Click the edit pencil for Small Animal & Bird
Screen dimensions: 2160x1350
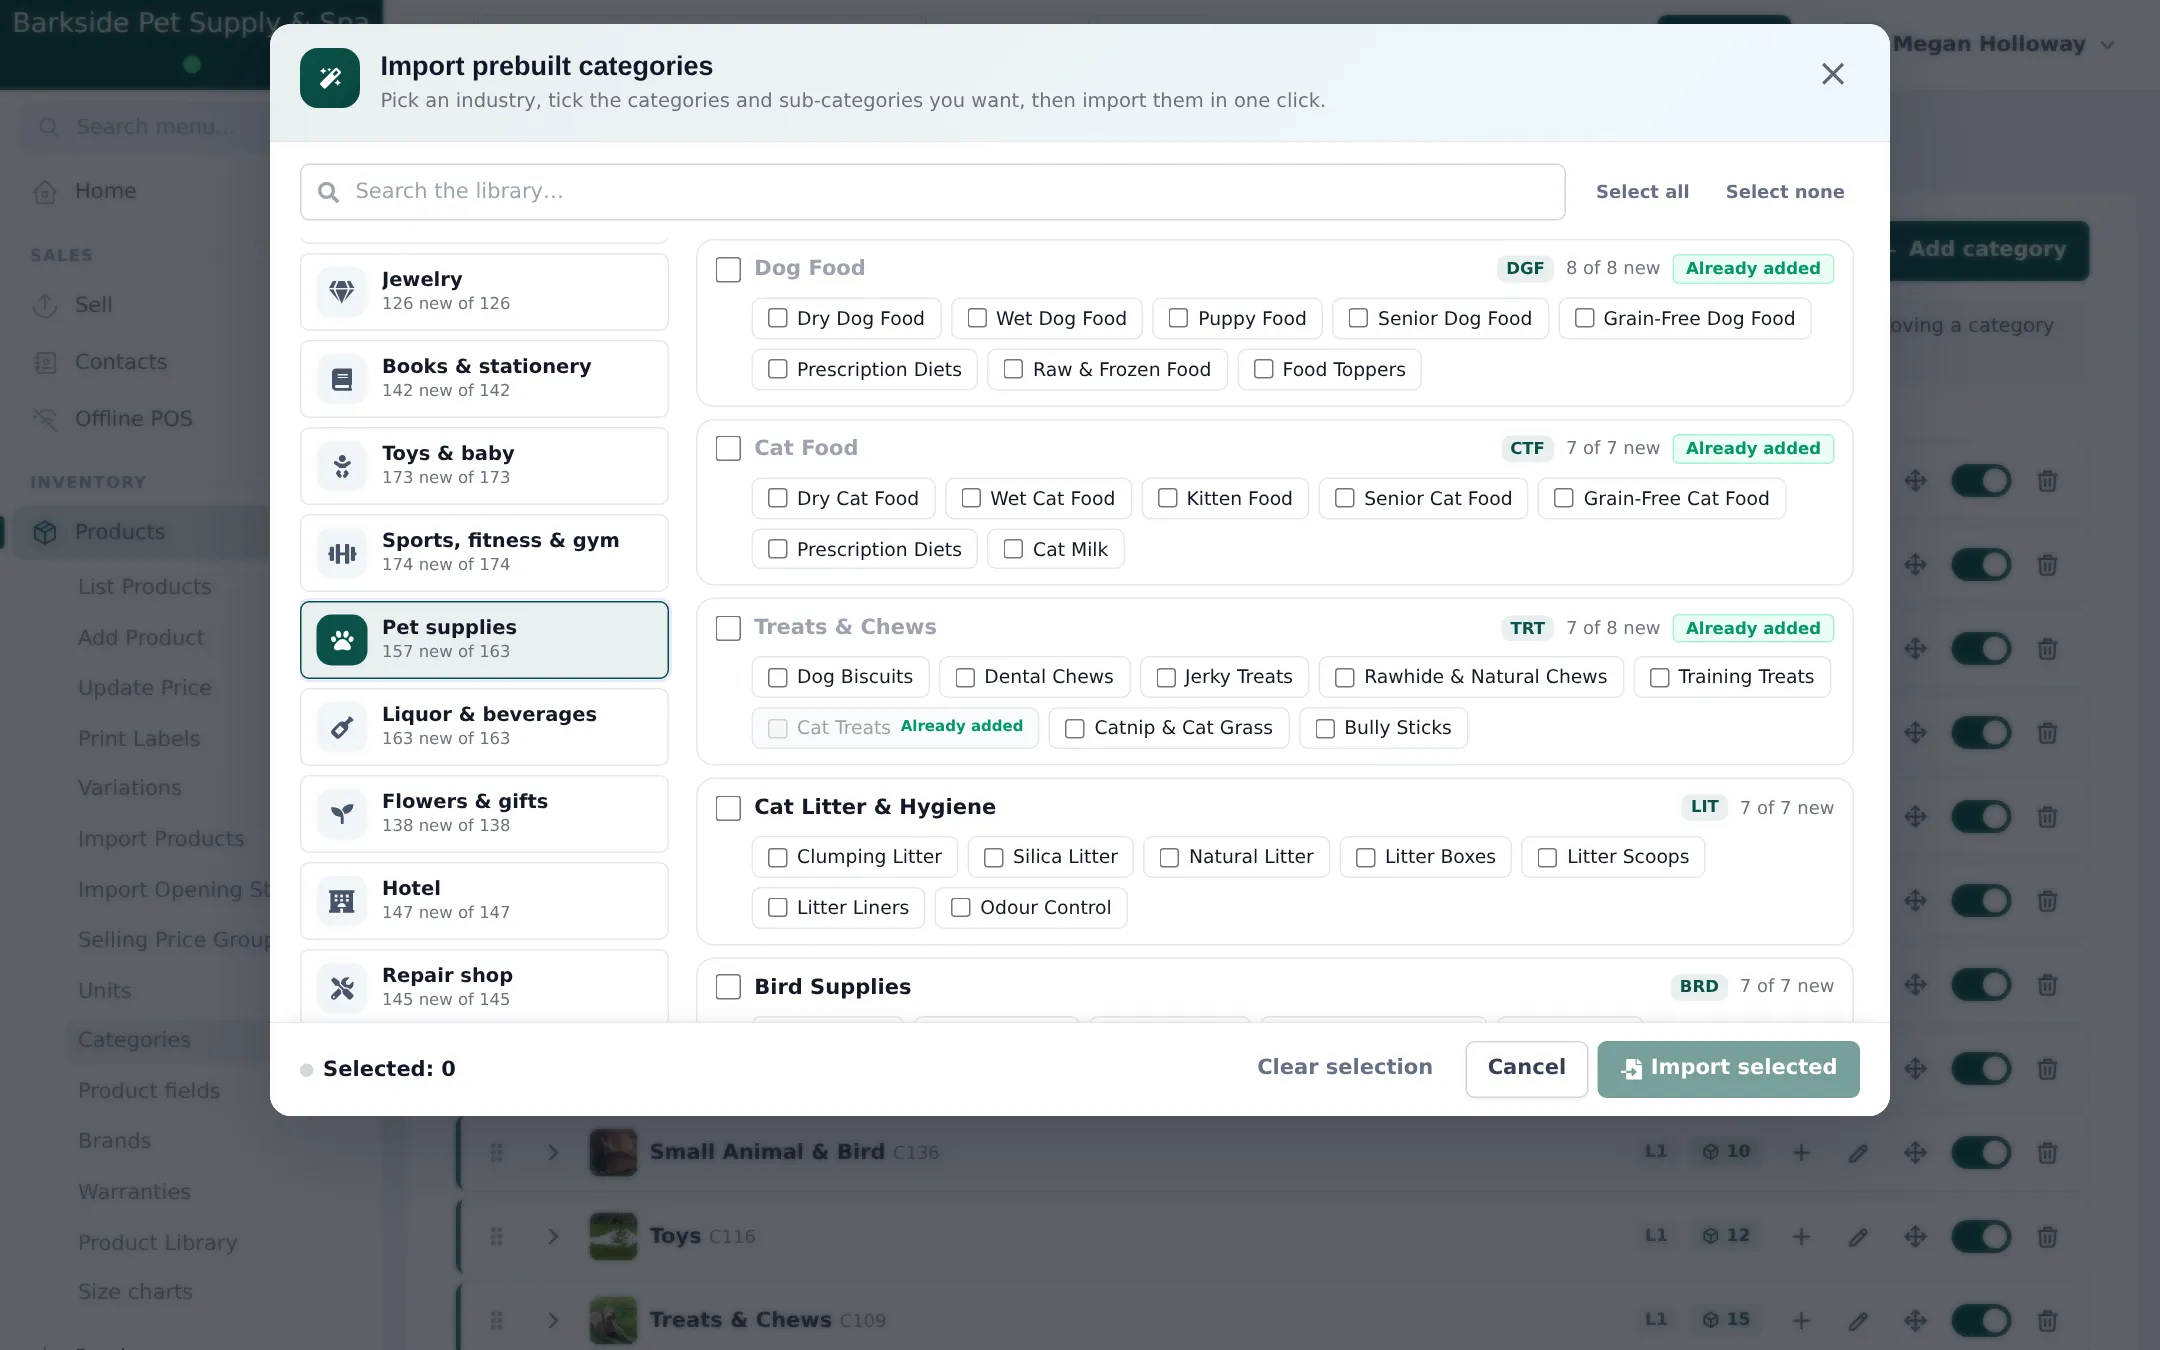point(1858,1153)
